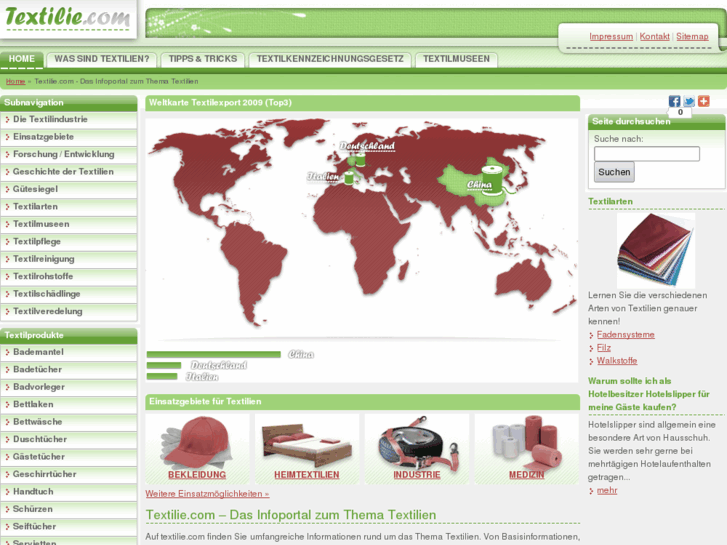This screenshot has width=727, height=545.
Task: Open Textilrohstoffe menu item
Action: click(69, 276)
